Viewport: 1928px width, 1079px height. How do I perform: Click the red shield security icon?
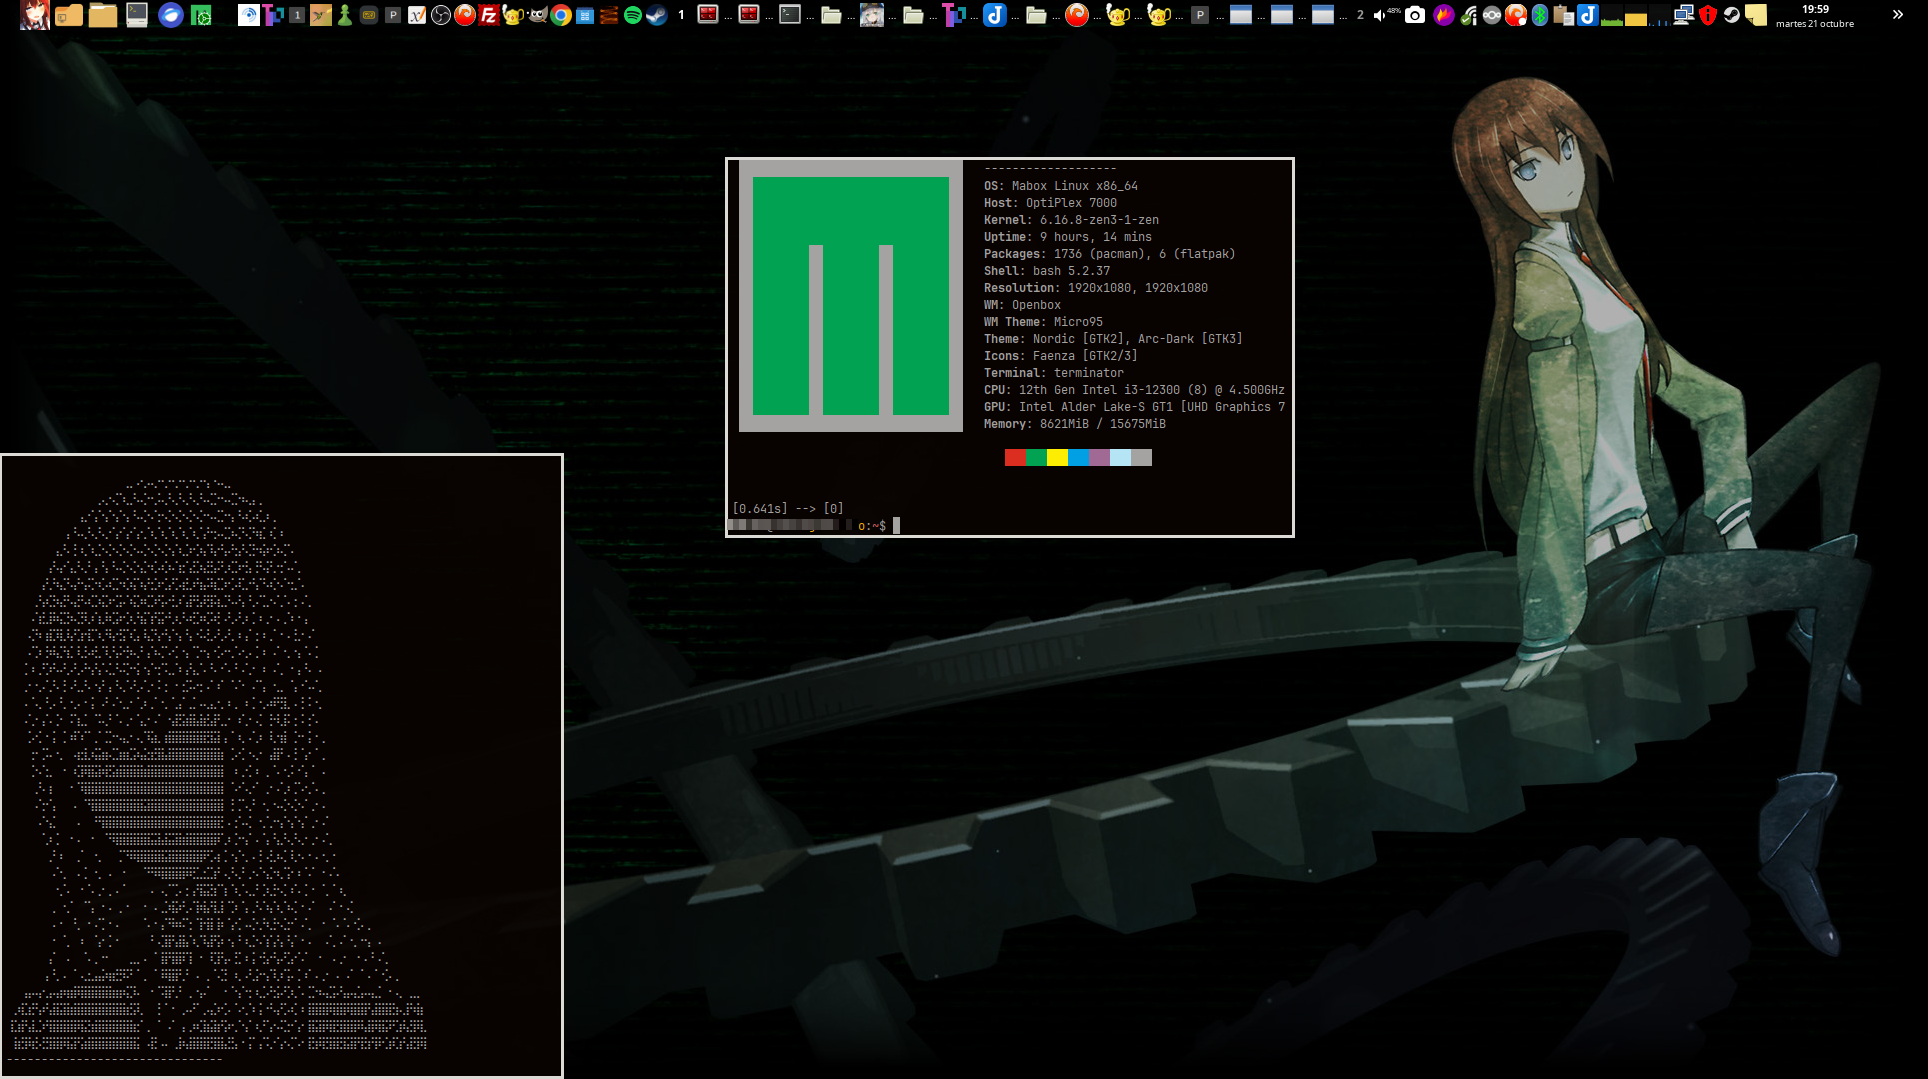(1708, 15)
